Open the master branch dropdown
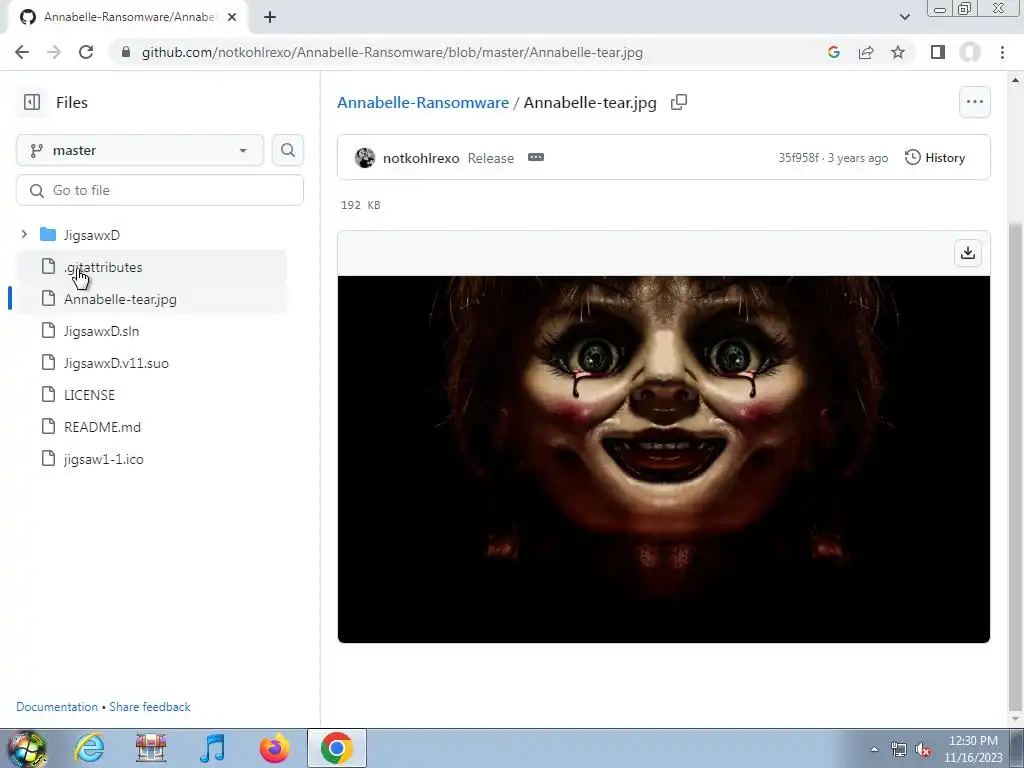Screen dimensions: 1024x768 click(140, 150)
